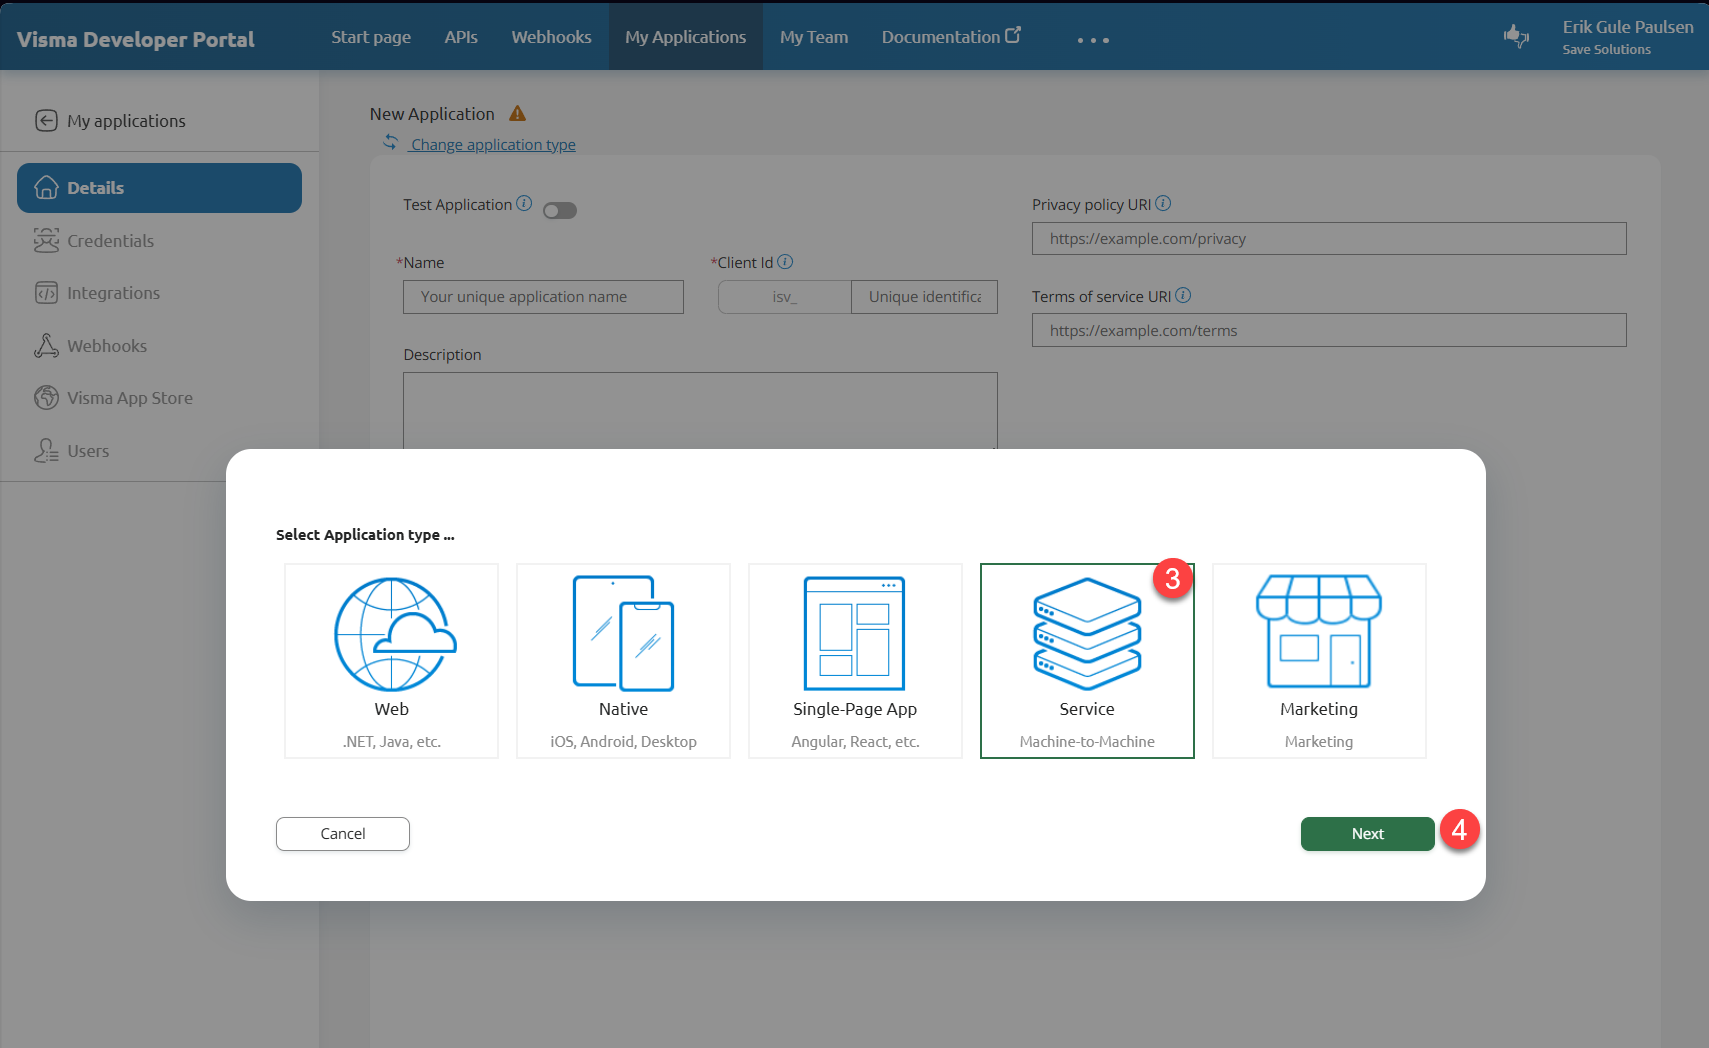The width and height of the screenshot is (1709, 1048).
Task: Click the Cancel button
Action: point(343,834)
